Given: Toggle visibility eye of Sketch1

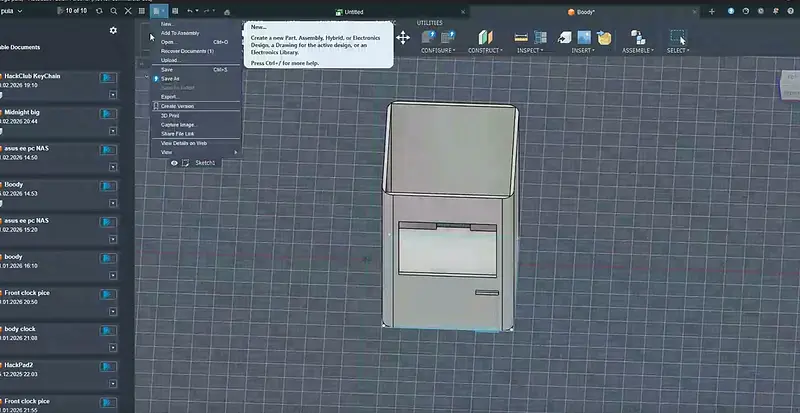Looking at the screenshot, I should coord(174,162).
